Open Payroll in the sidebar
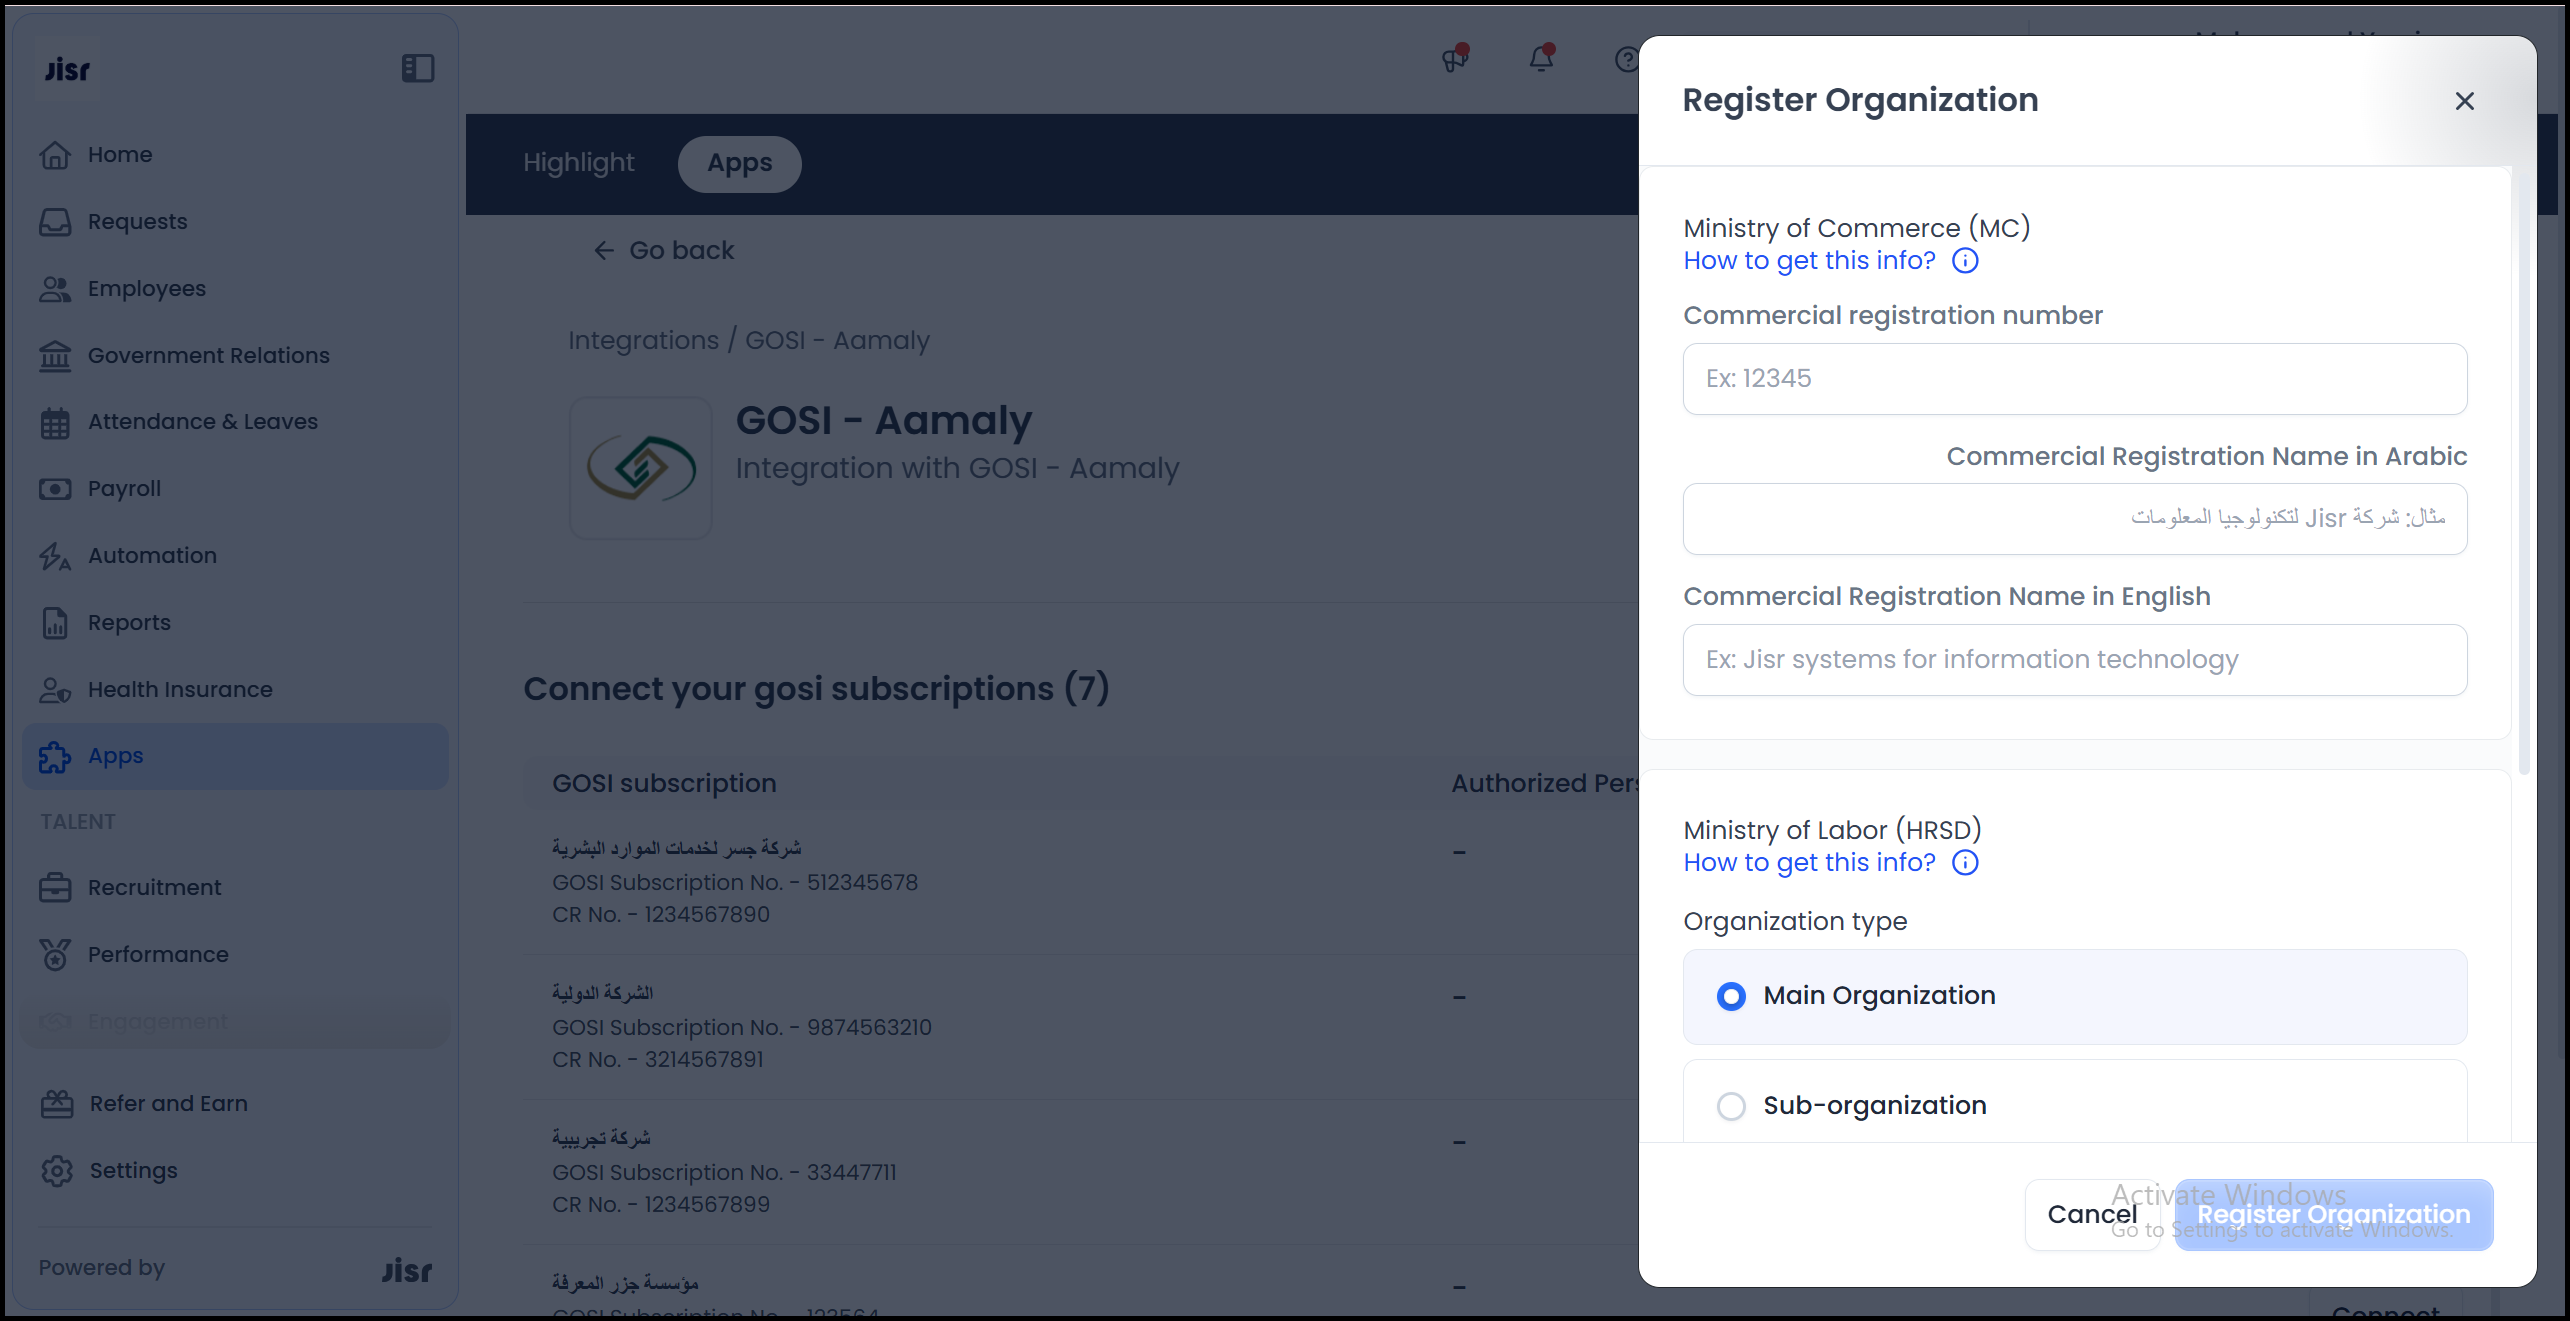The image size is (2570, 1321). [124, 488]
